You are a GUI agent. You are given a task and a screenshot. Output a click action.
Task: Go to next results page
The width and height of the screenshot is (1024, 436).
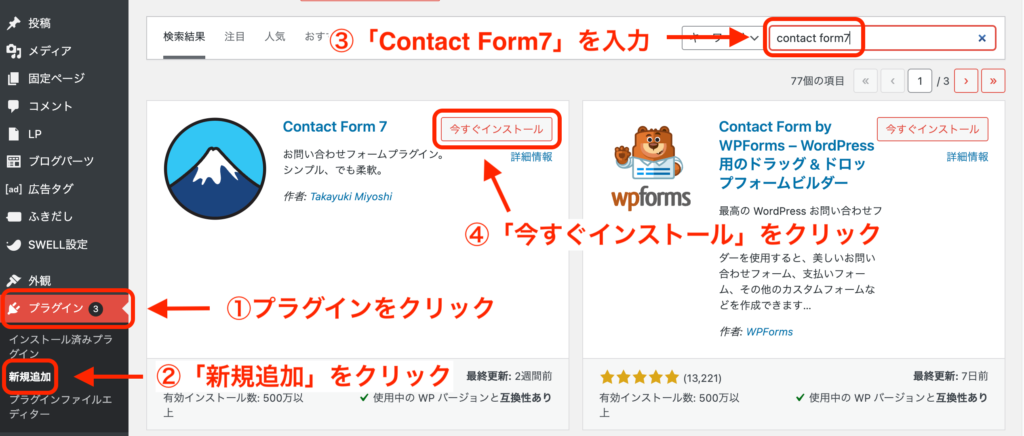965,82
